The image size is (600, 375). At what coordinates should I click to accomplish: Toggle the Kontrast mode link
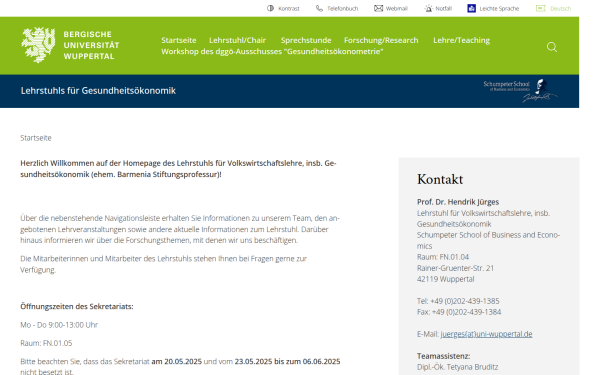coord(289,8)
